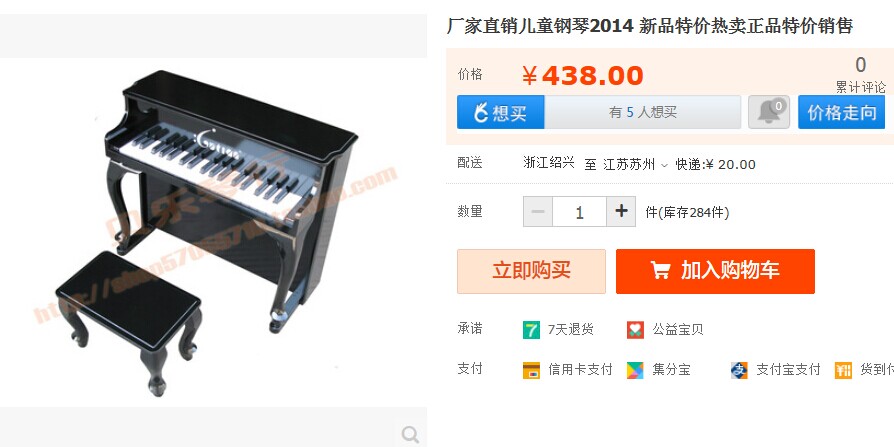
Task: Click the 公益宝贝 heart icon
Action: coord(635,330)
